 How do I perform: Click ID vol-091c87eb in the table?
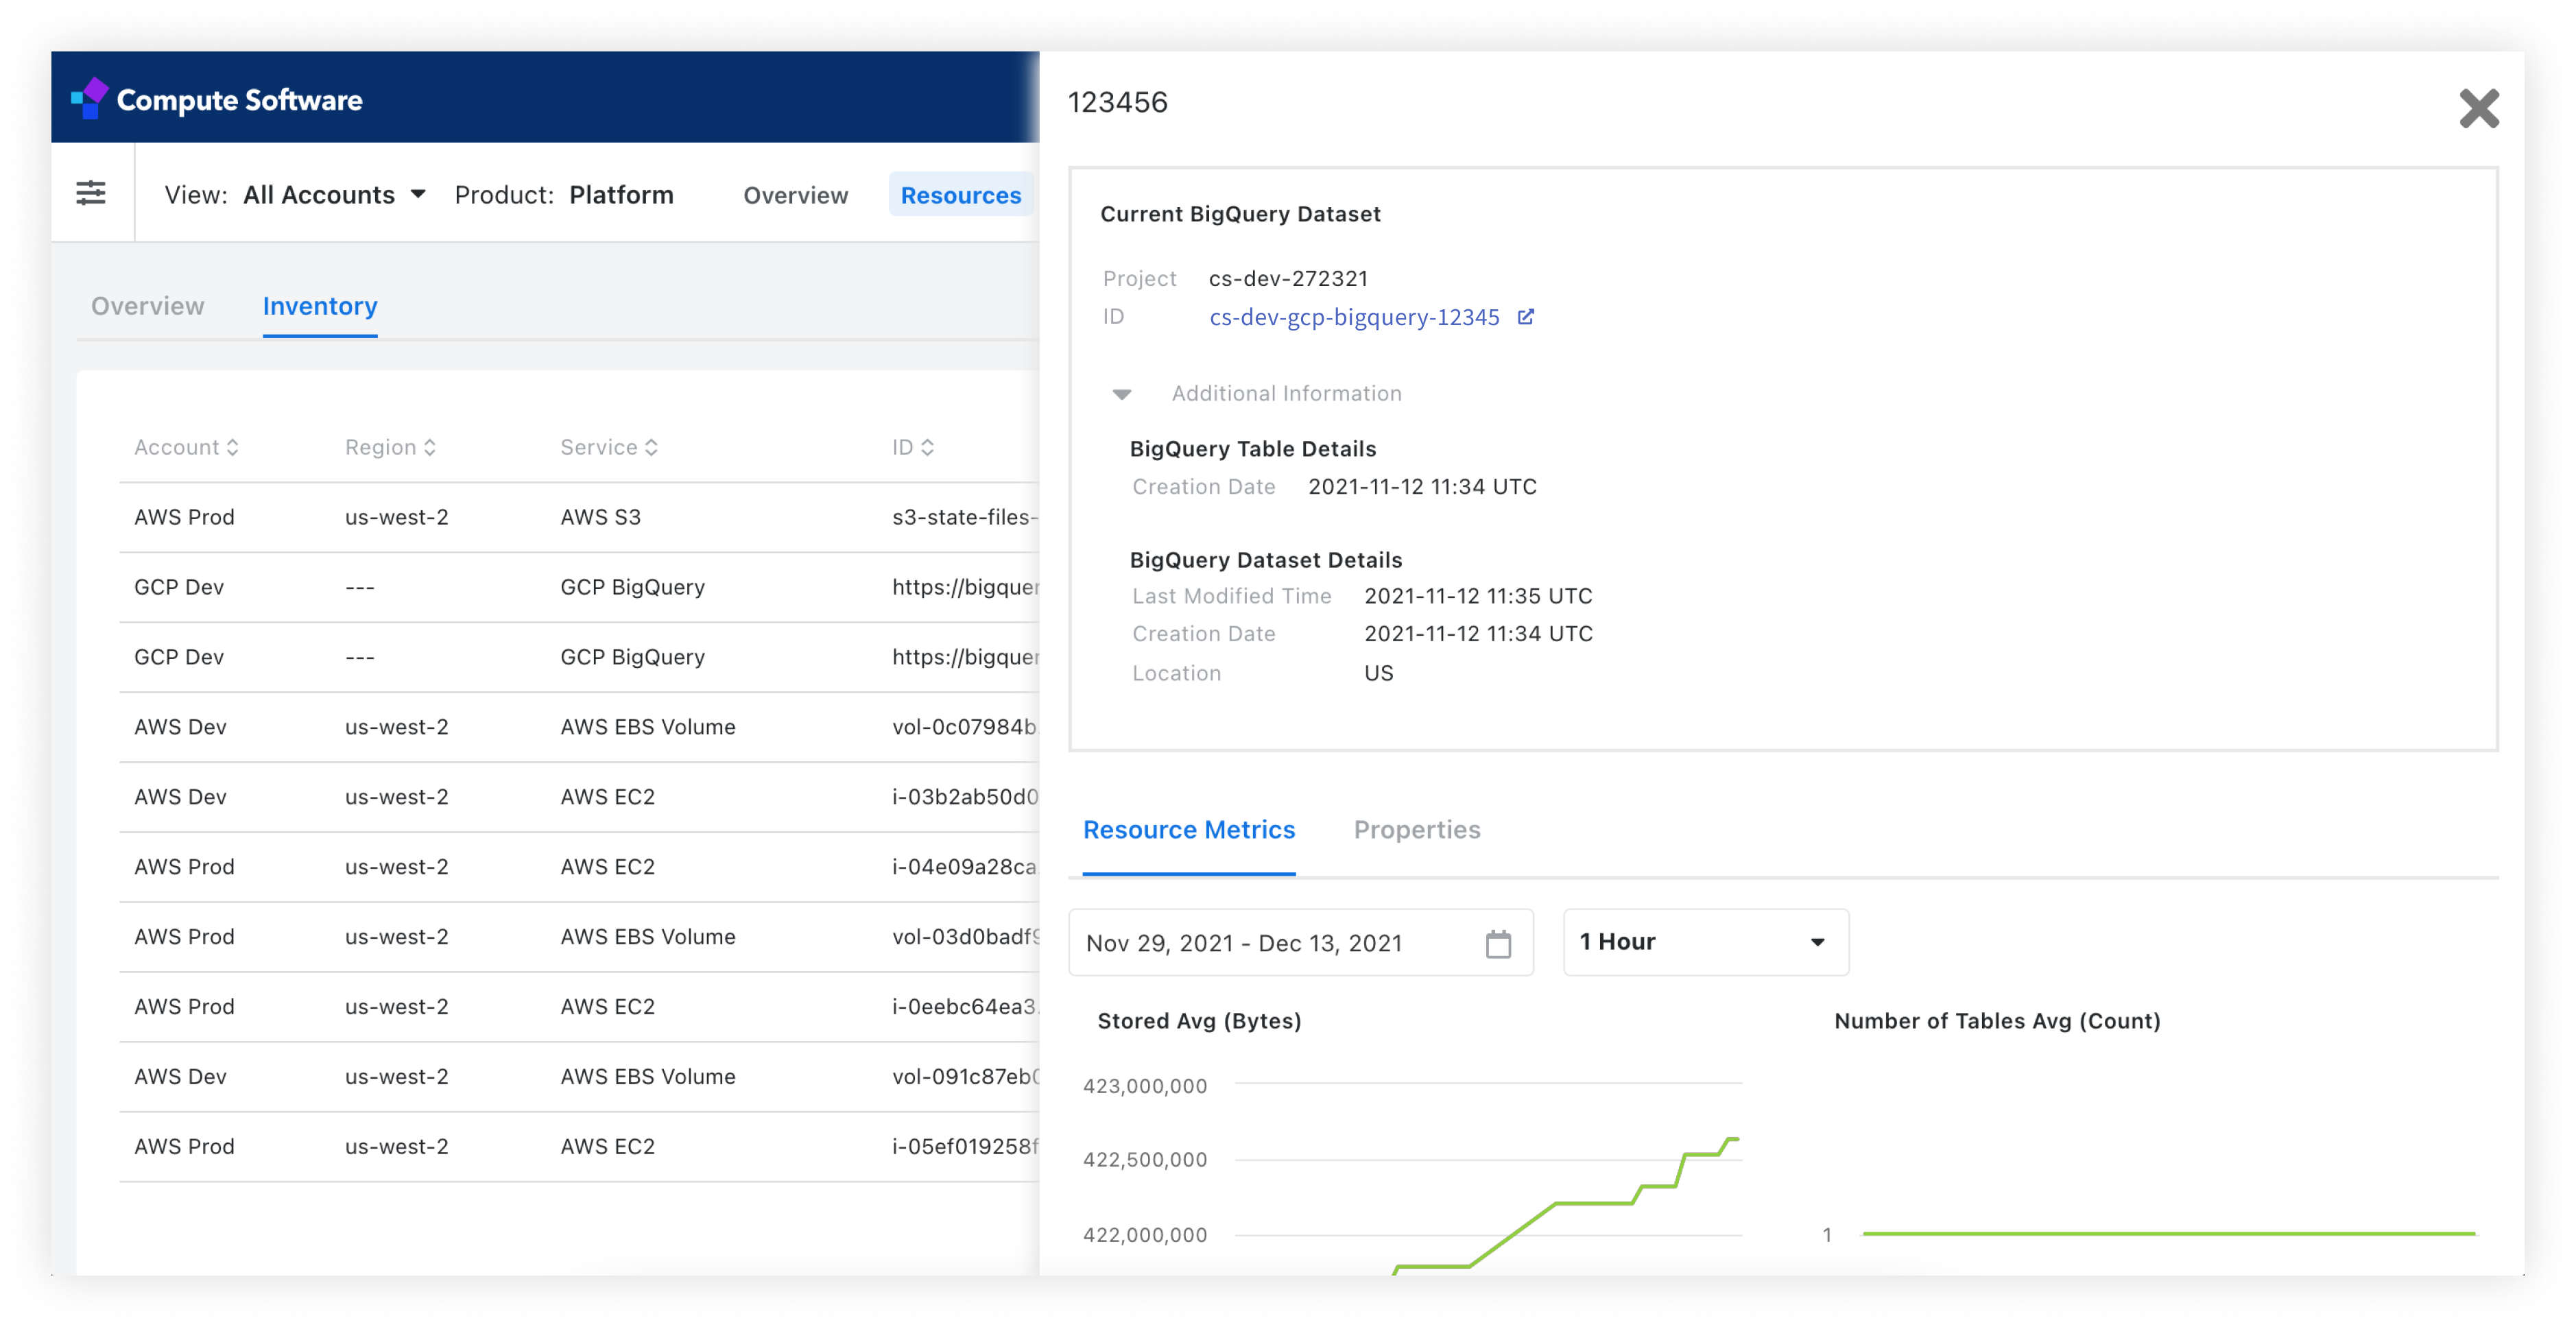pos(964,1077)
